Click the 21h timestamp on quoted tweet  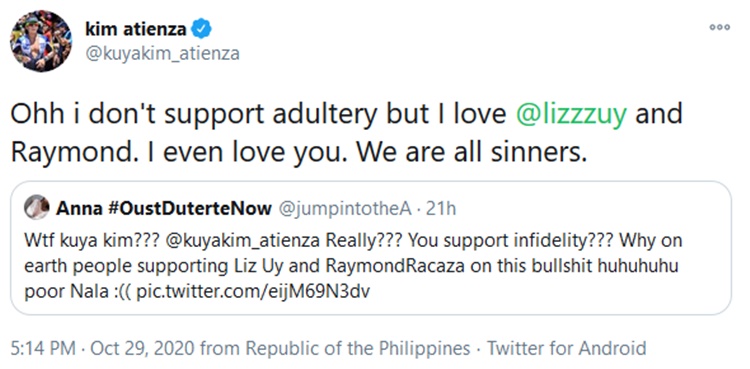[x=440, y=209]
